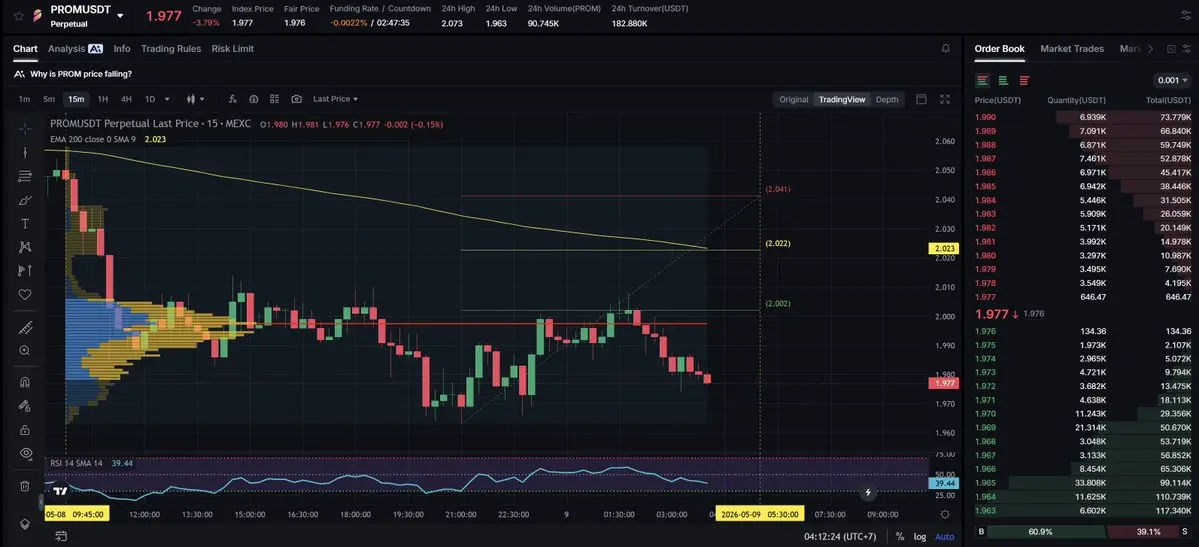Open the Risk Limit tab
Screen dimensions: 1199x547
pos(232,48)
